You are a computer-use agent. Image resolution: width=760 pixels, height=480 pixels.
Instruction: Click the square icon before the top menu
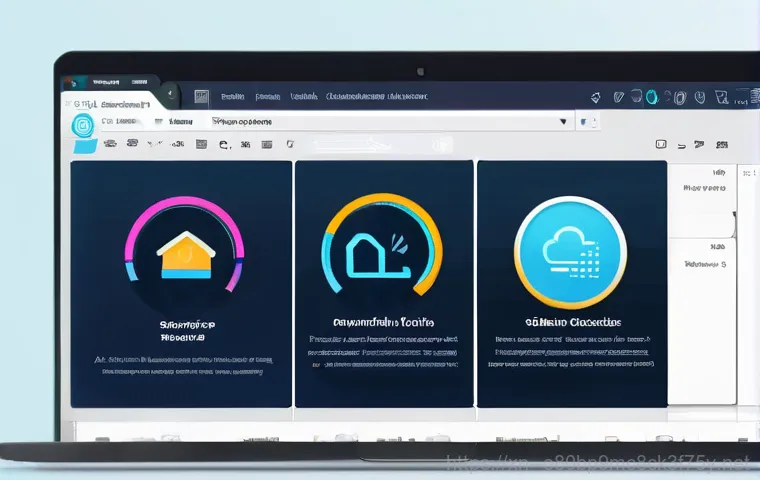point(201,97)
